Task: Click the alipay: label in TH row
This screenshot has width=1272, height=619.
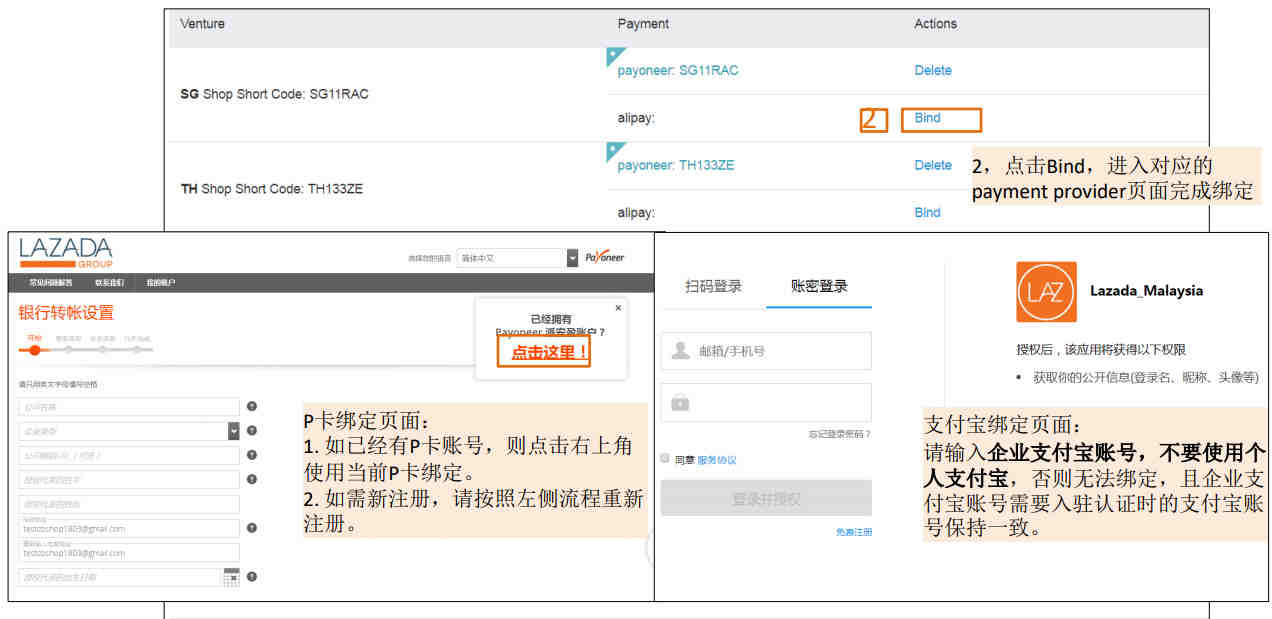Action: tap(636, 212)
